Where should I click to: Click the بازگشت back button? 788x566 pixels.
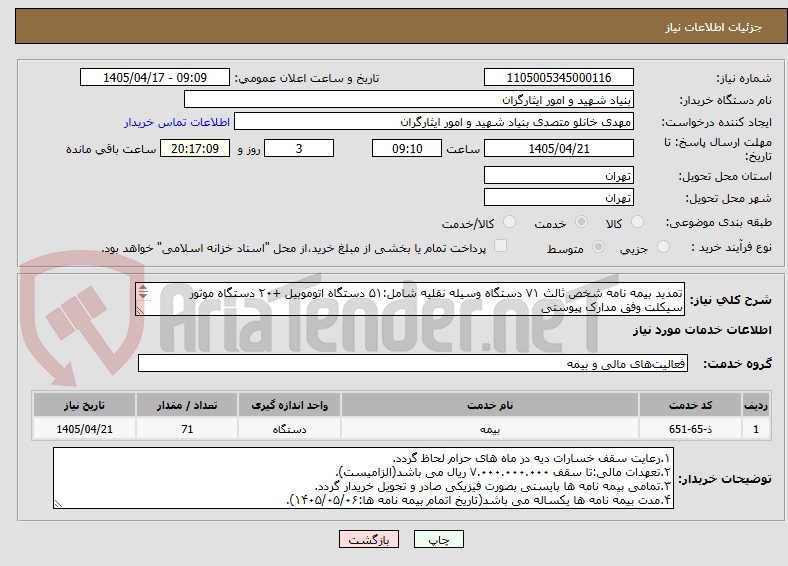point(369,539)
